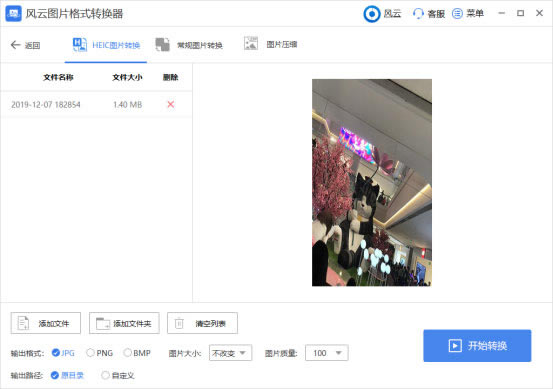The height and width of the screenshot is (389, 553).
Task: Minimize the converter window
Action: (502, 13)
